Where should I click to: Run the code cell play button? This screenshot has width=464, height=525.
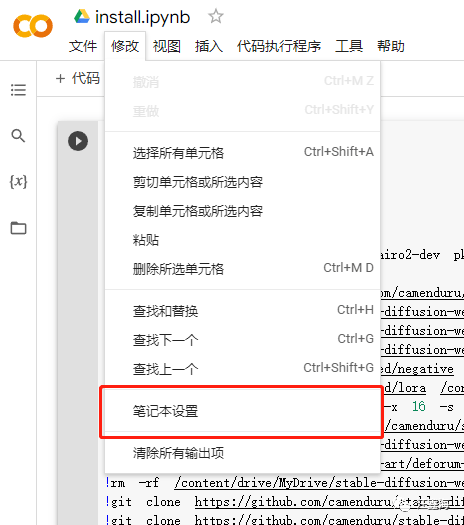pos(78,141)
